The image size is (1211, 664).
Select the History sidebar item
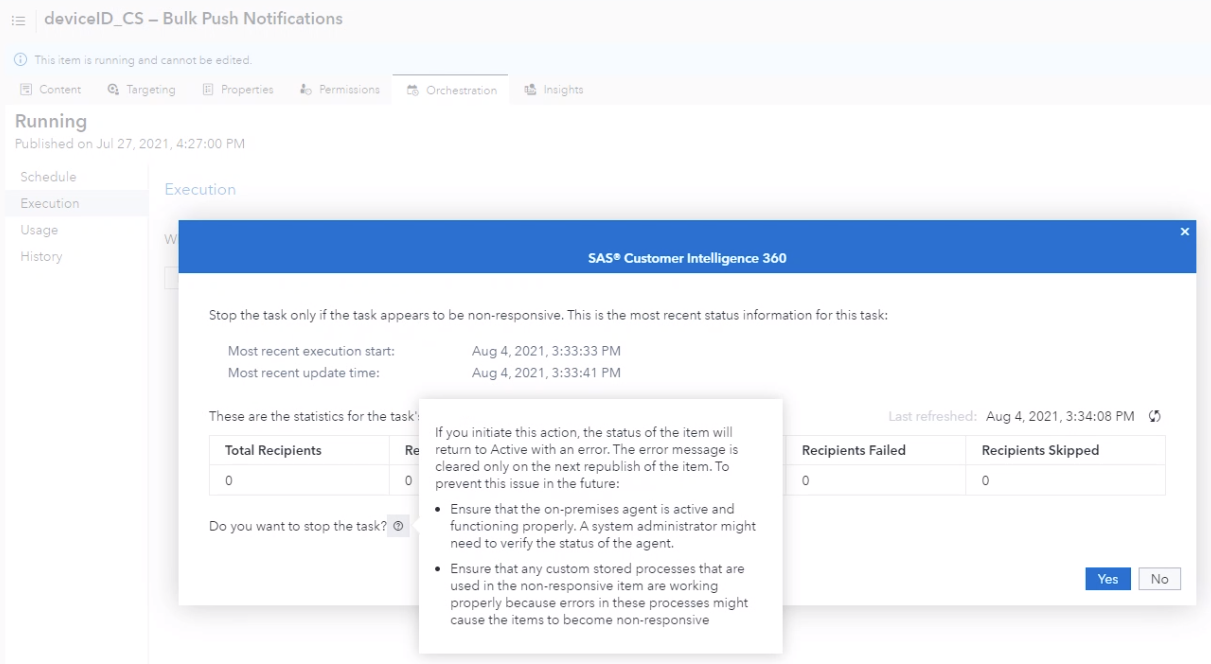40,256
